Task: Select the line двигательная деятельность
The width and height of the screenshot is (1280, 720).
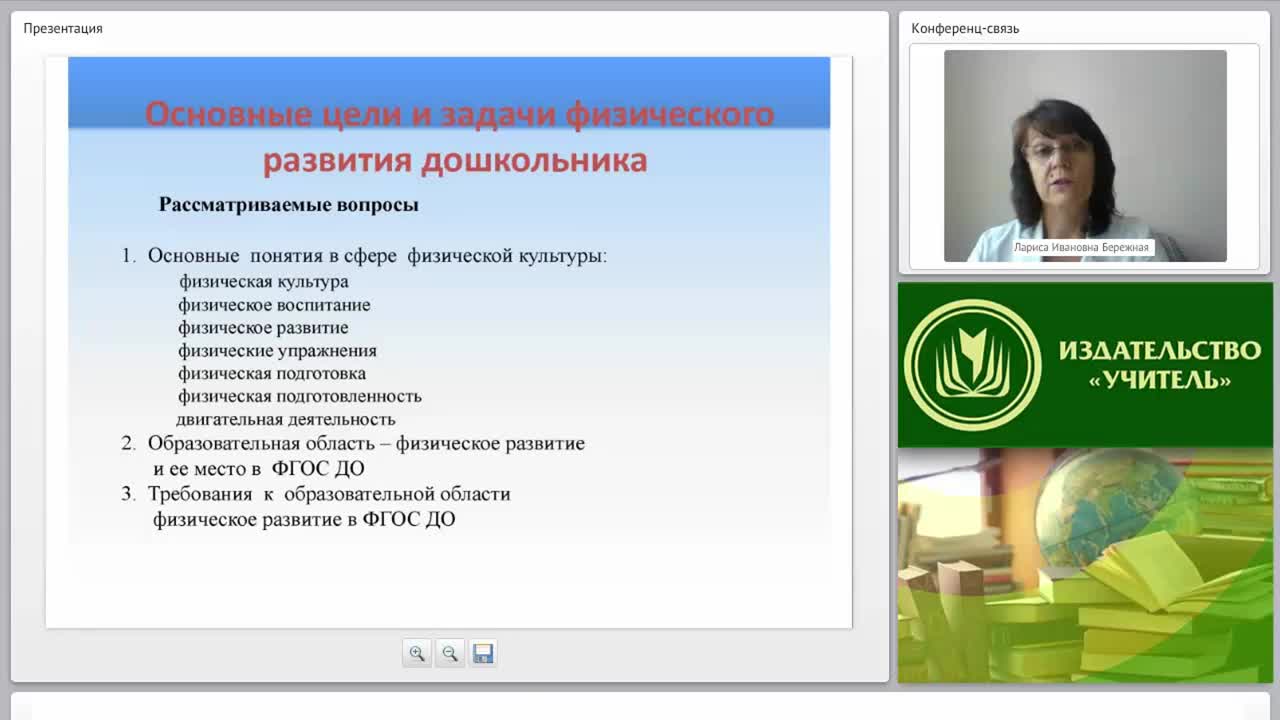Action: pyautogui.click(x=286, y=420)
